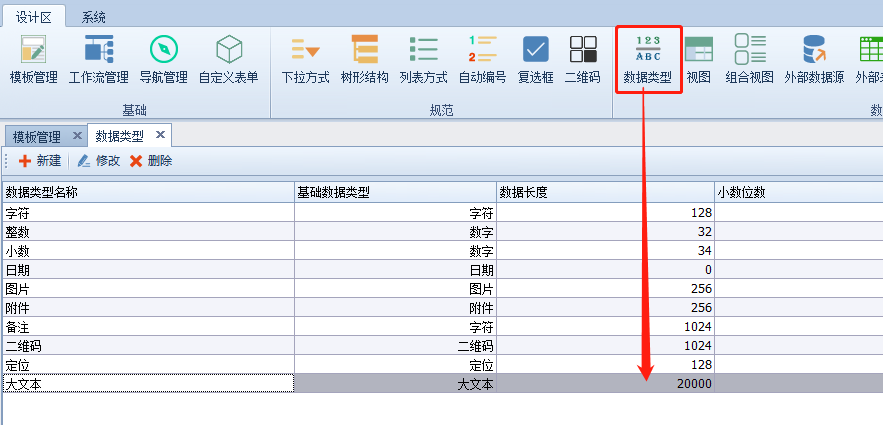Open the 树形结构 tool
Image resolution: width=883 pixels, height=425 pixels.
[x=364, y=58]
